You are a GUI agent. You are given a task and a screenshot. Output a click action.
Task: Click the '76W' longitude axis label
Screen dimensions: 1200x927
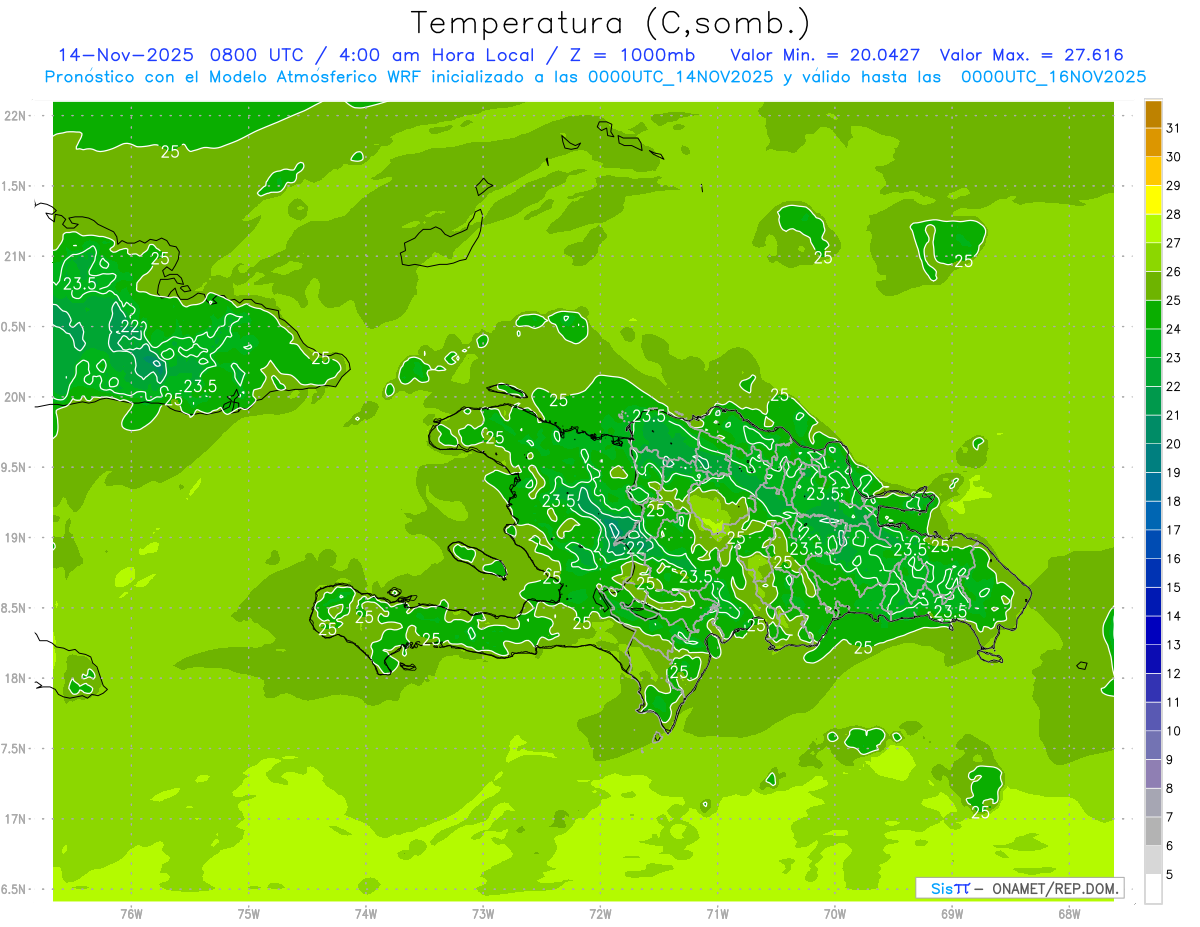tap(131, 914)
